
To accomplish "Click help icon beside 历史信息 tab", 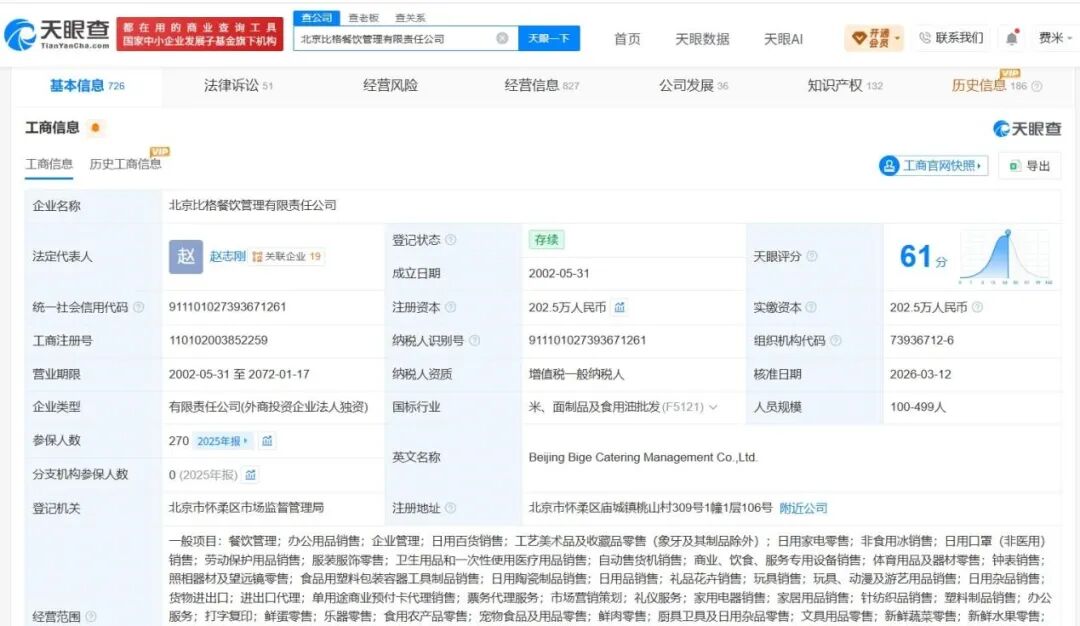I will pos(1037,86).
